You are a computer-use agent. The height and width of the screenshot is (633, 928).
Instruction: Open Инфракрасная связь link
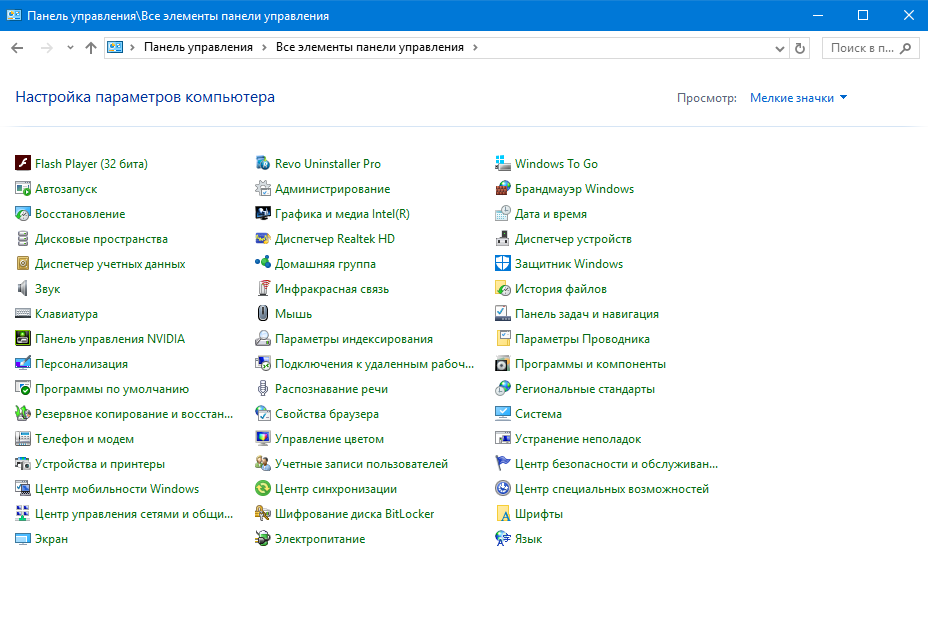[x=332, y=289]
